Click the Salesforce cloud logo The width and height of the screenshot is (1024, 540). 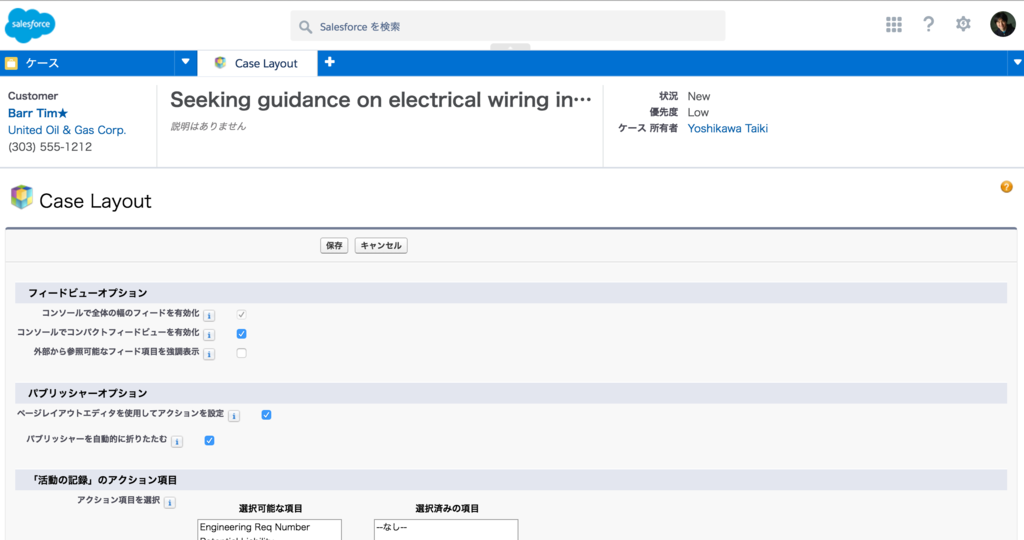click(30, 25)
